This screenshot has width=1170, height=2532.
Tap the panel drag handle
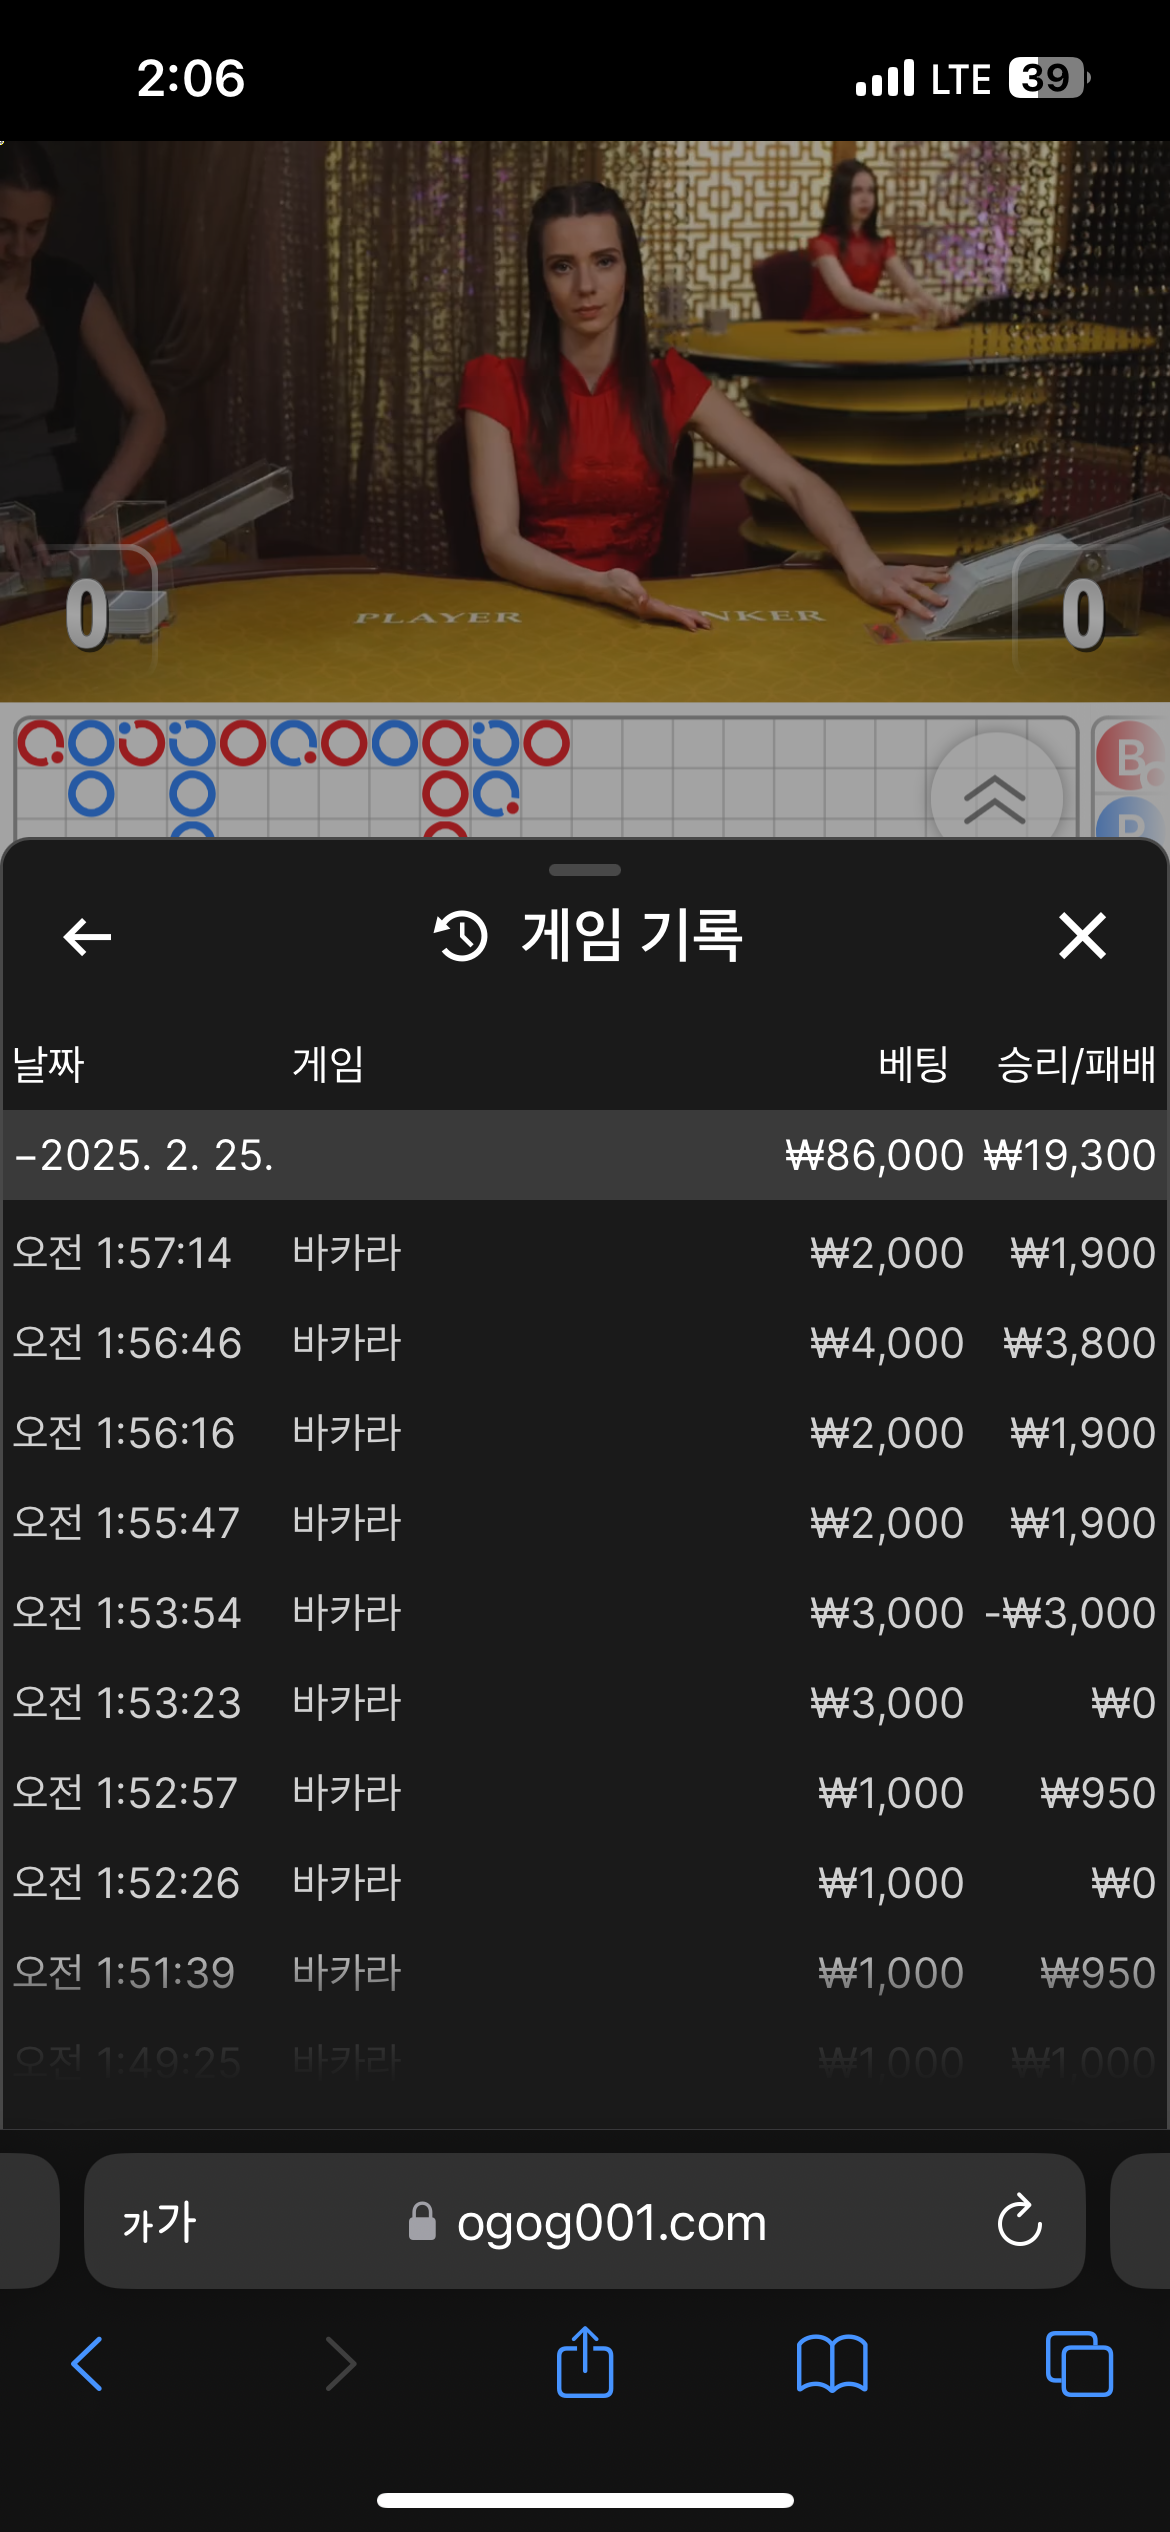pyautogui.click(x=585, y=870)
